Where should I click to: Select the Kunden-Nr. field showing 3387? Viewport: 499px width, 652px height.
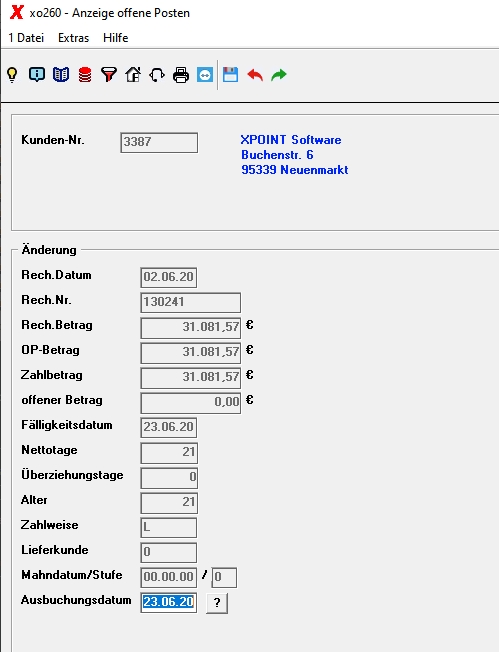(159, 143)
